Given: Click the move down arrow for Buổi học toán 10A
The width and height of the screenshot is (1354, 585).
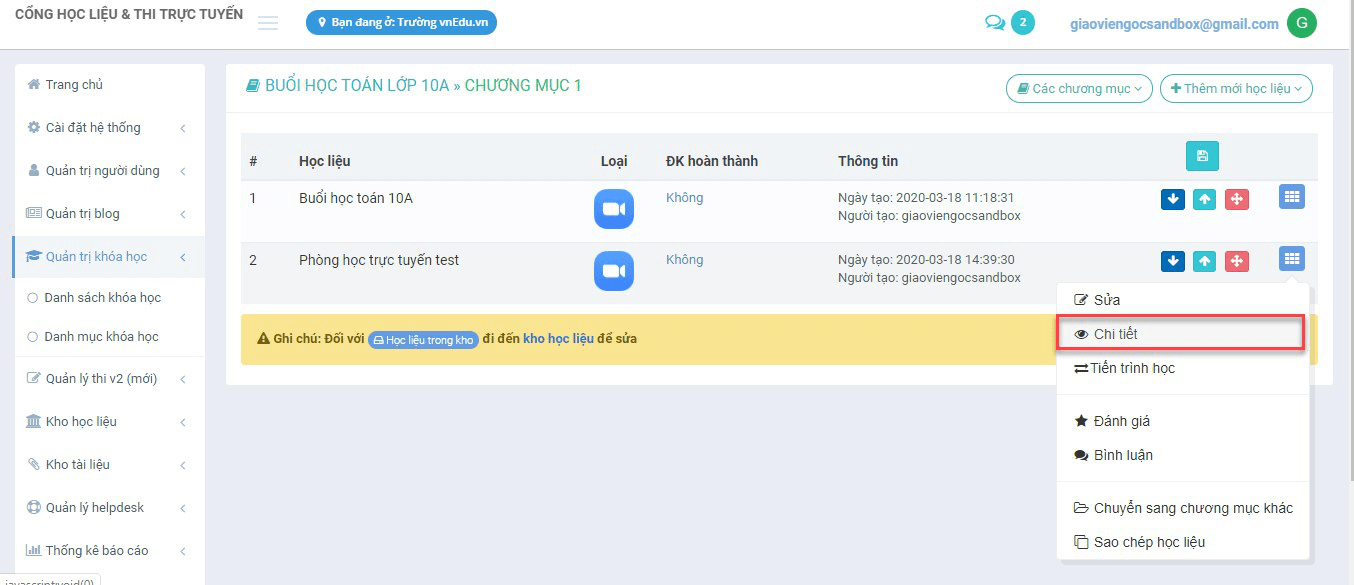Looking at the screenshot, I should [1172, 199].
